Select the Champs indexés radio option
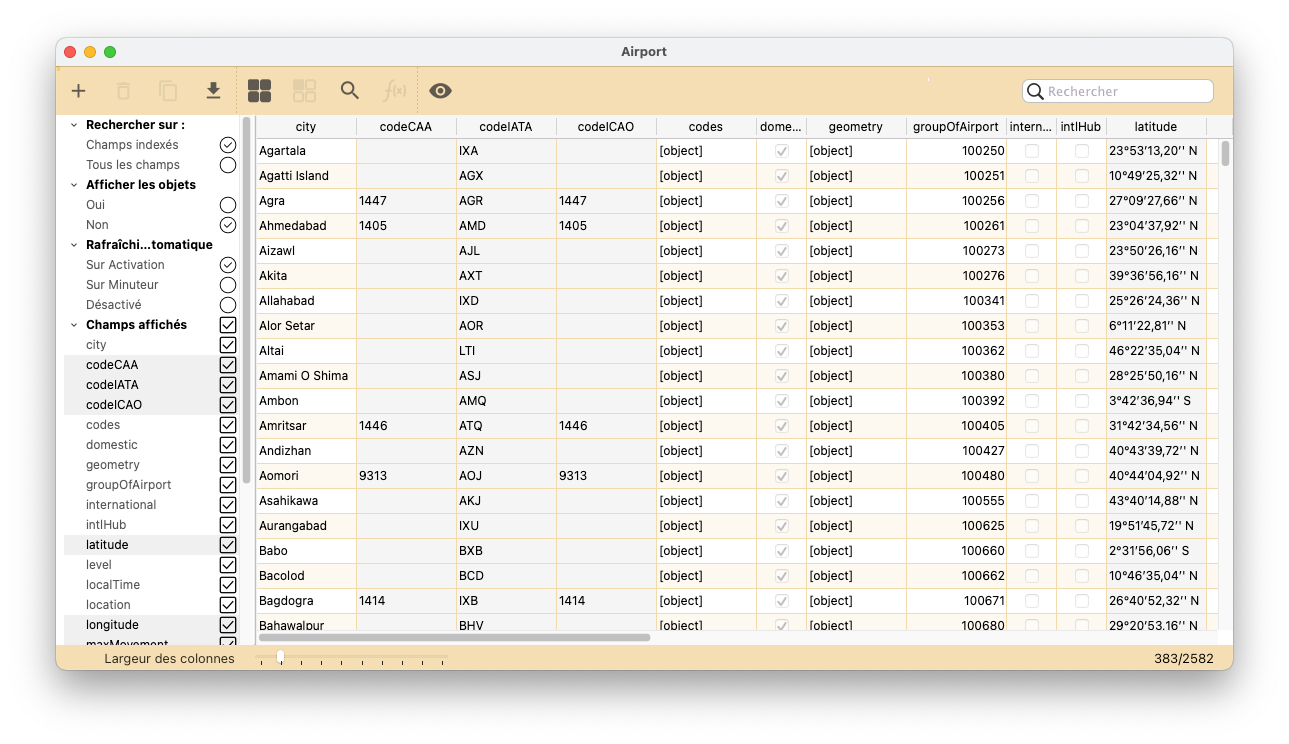This screenshot has height=744, width=1289. (228, 145)
